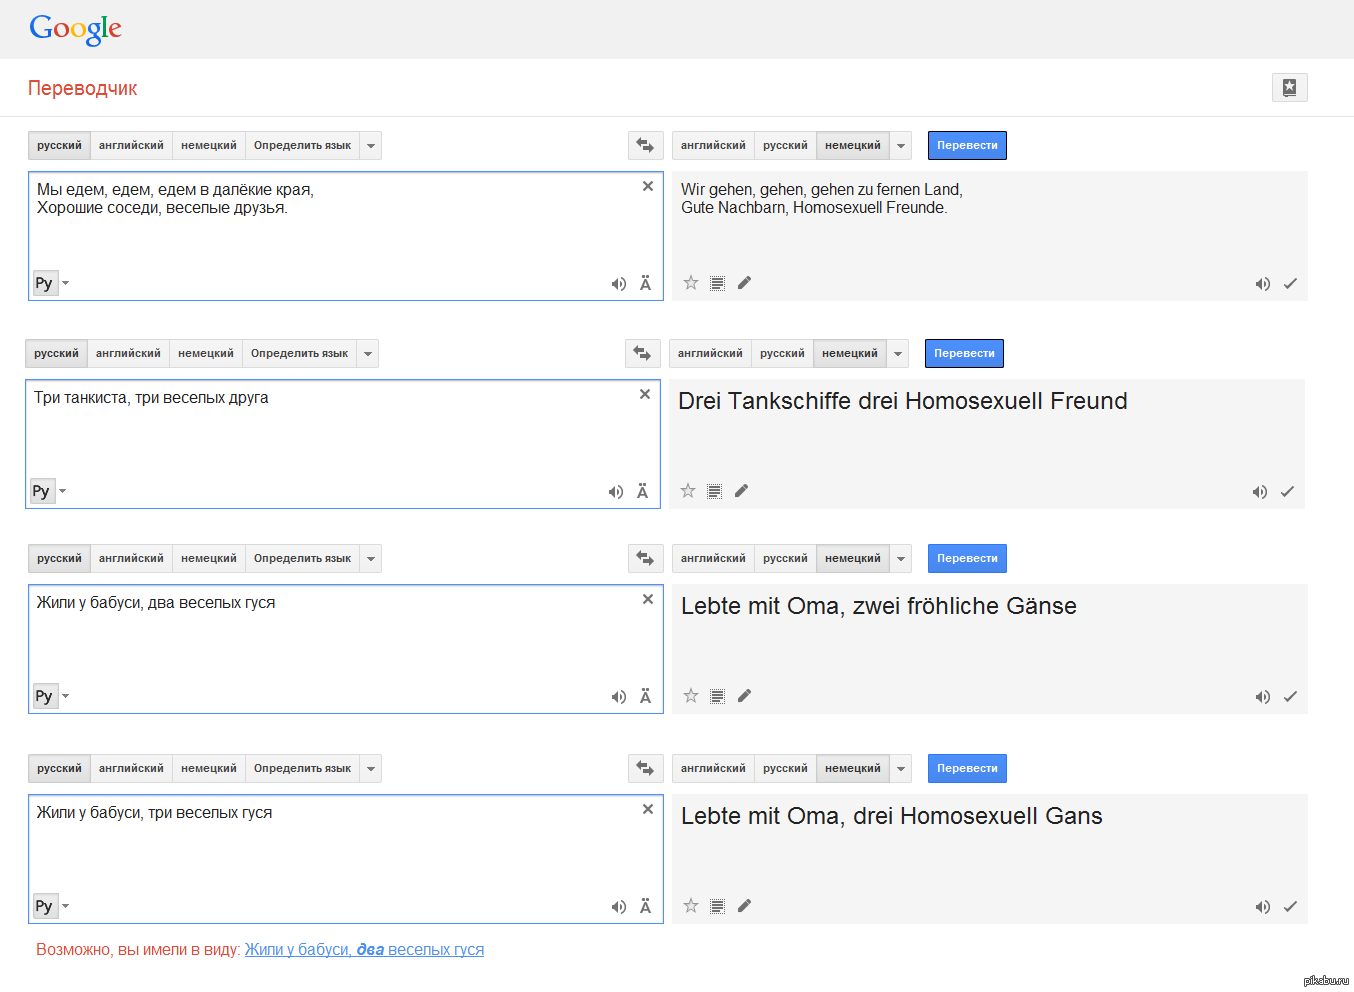Open input method menu under 'Мы едем, едем'
Viewport: 1354px width, 992px height.
pyautogui.click(x=66, y=284)
